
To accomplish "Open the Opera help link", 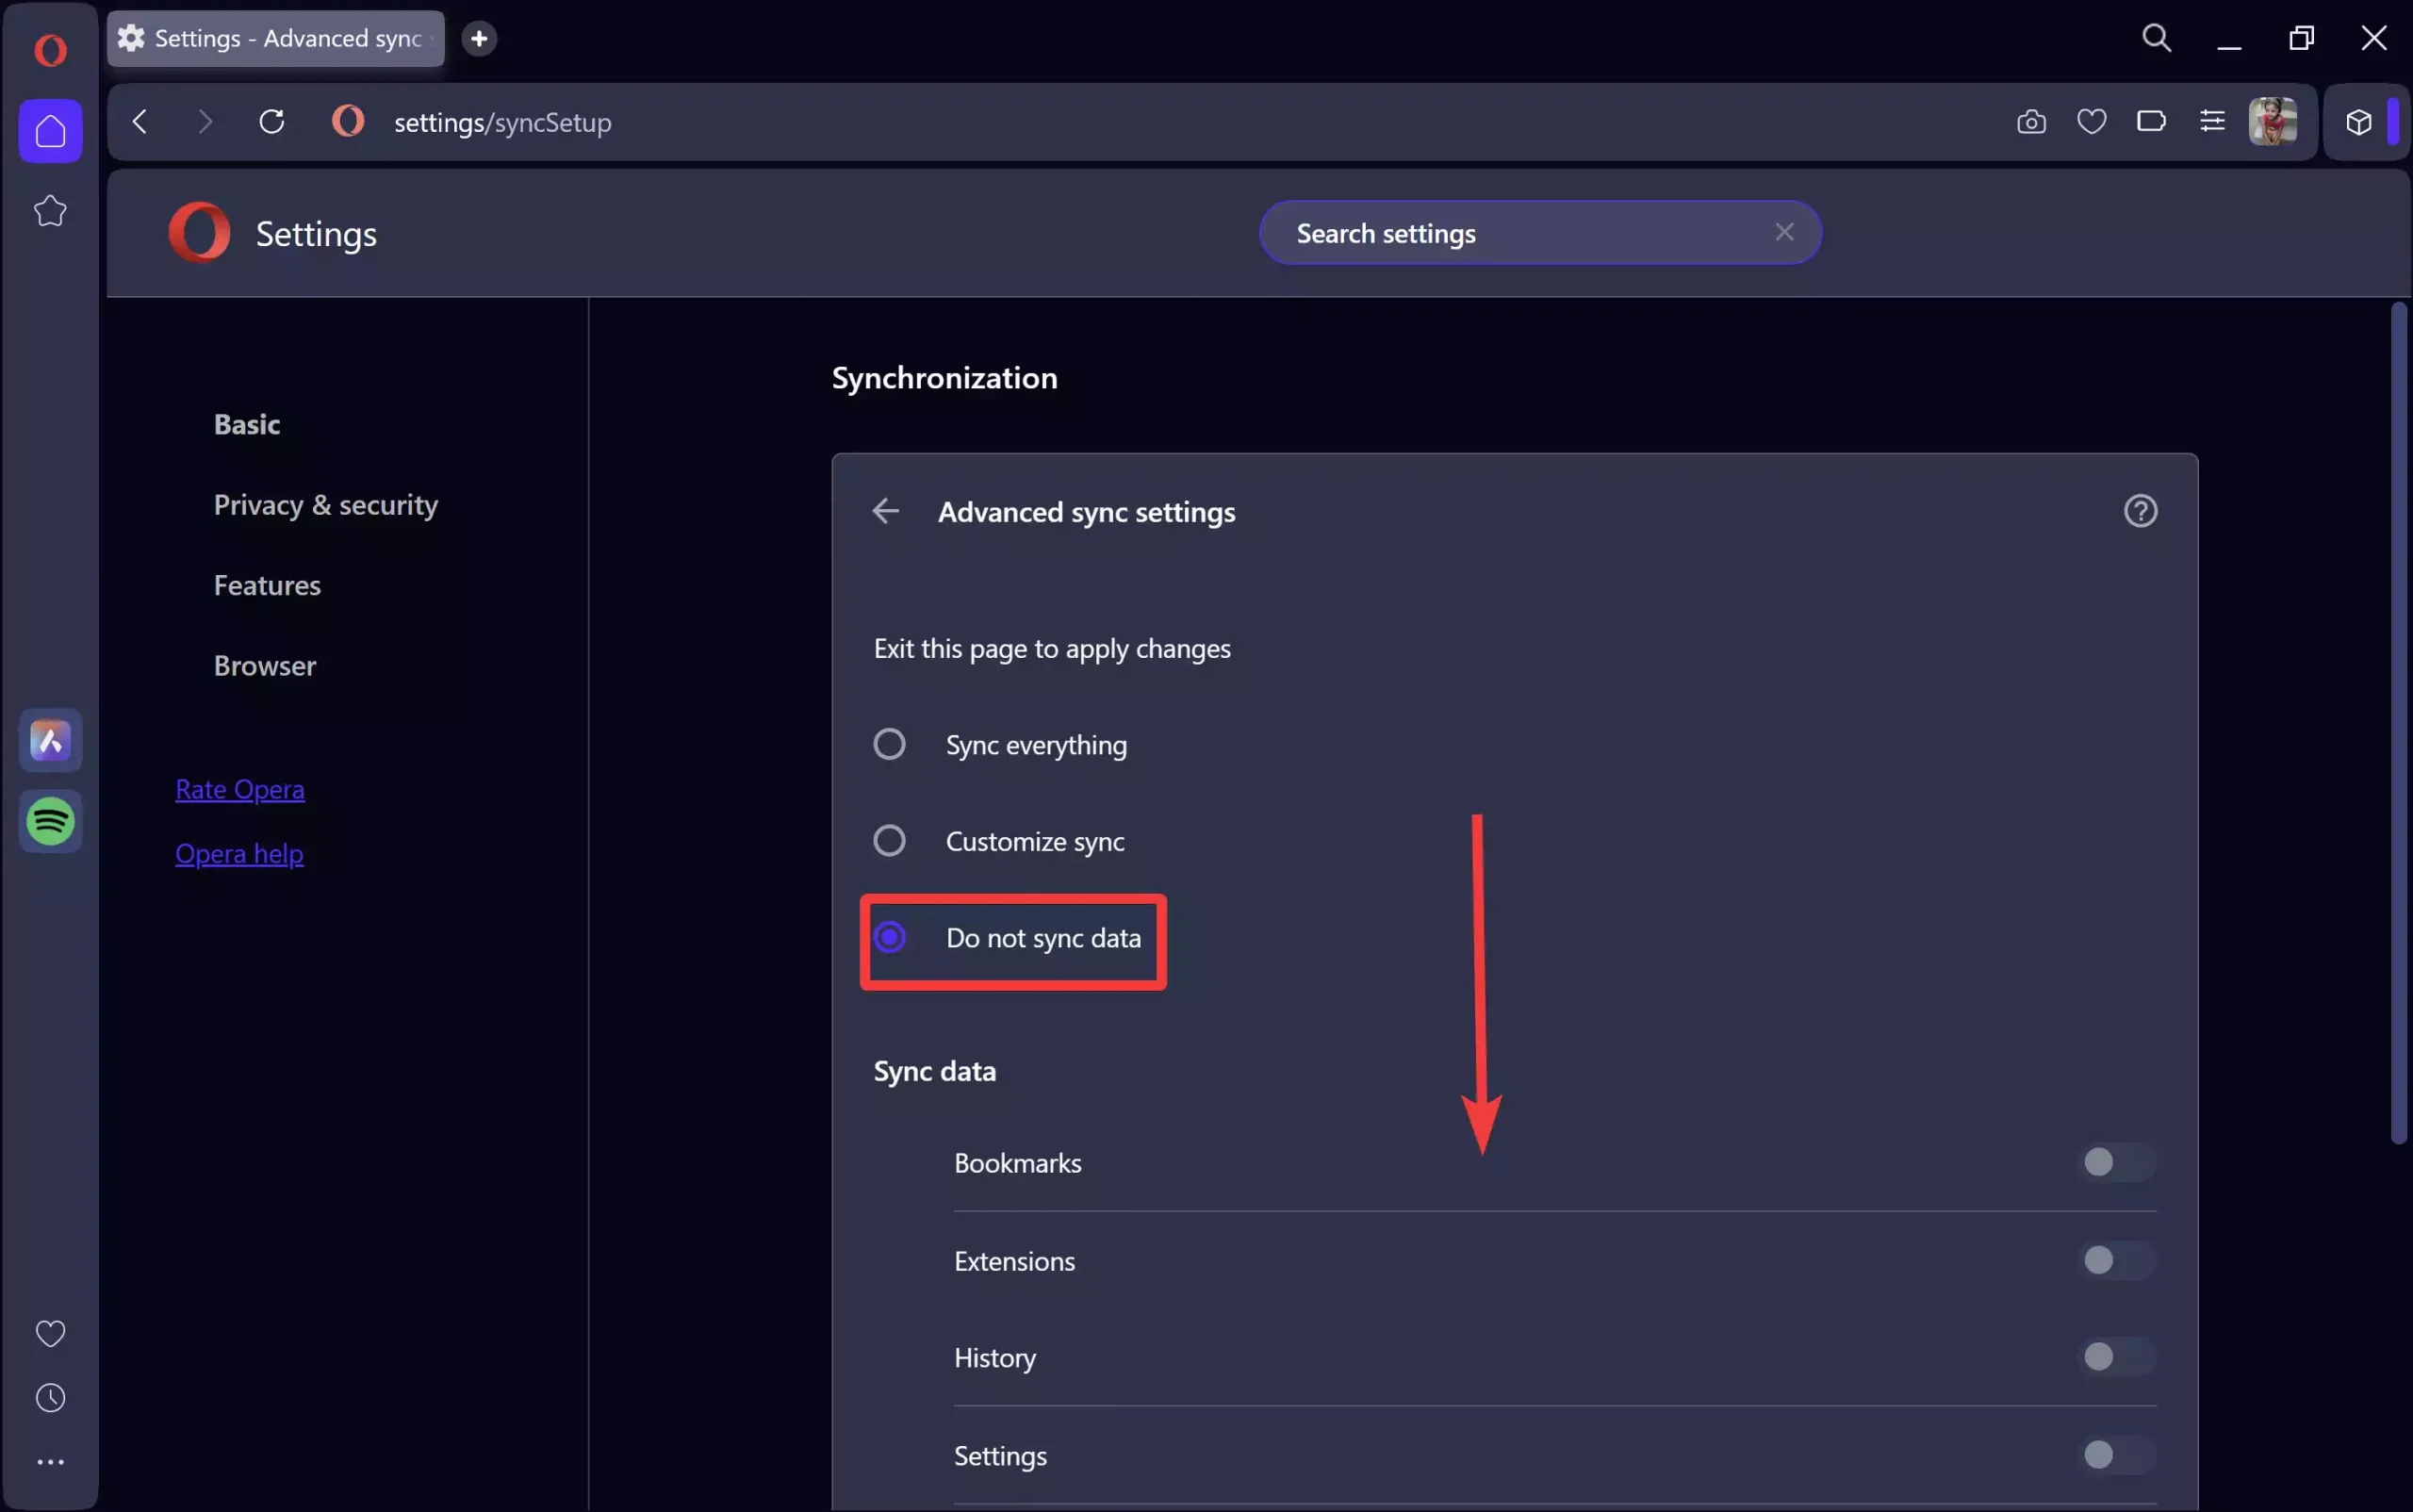I will coord(239,854).
